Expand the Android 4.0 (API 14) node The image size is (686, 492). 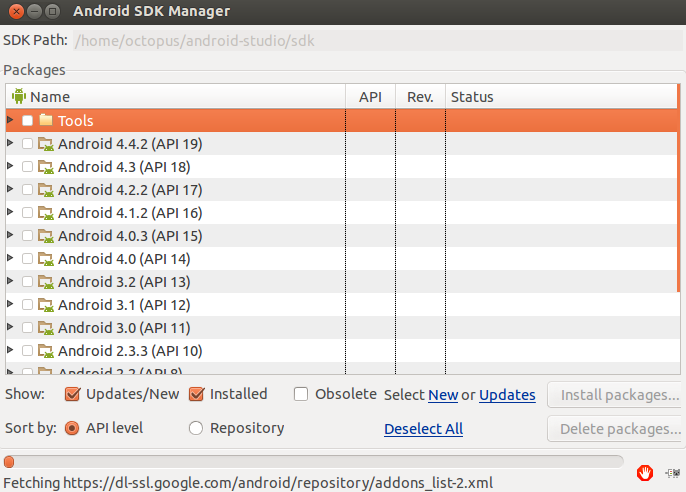click(x=10, y=258)
